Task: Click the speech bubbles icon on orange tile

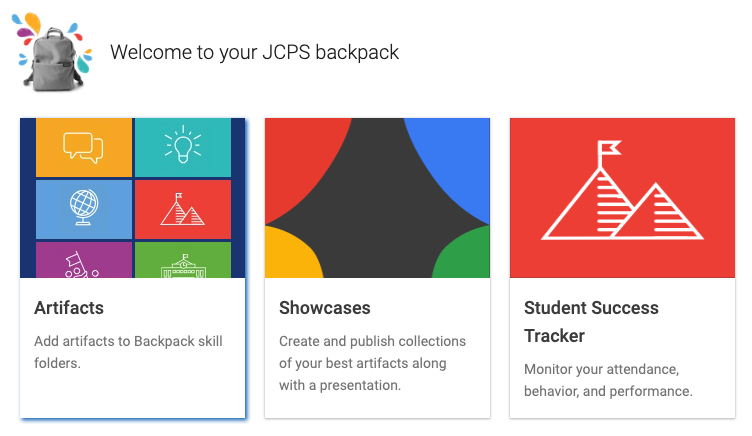Action: pos(84,146)
